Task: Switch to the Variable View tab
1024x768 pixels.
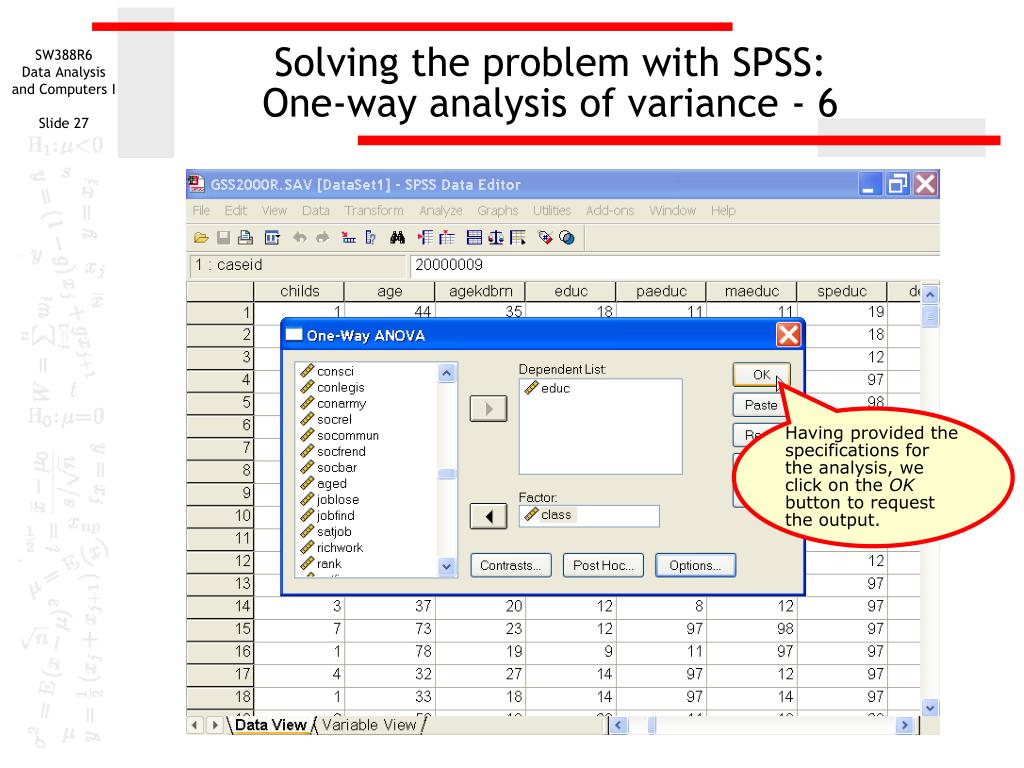Action: click(x=369, y=725)
